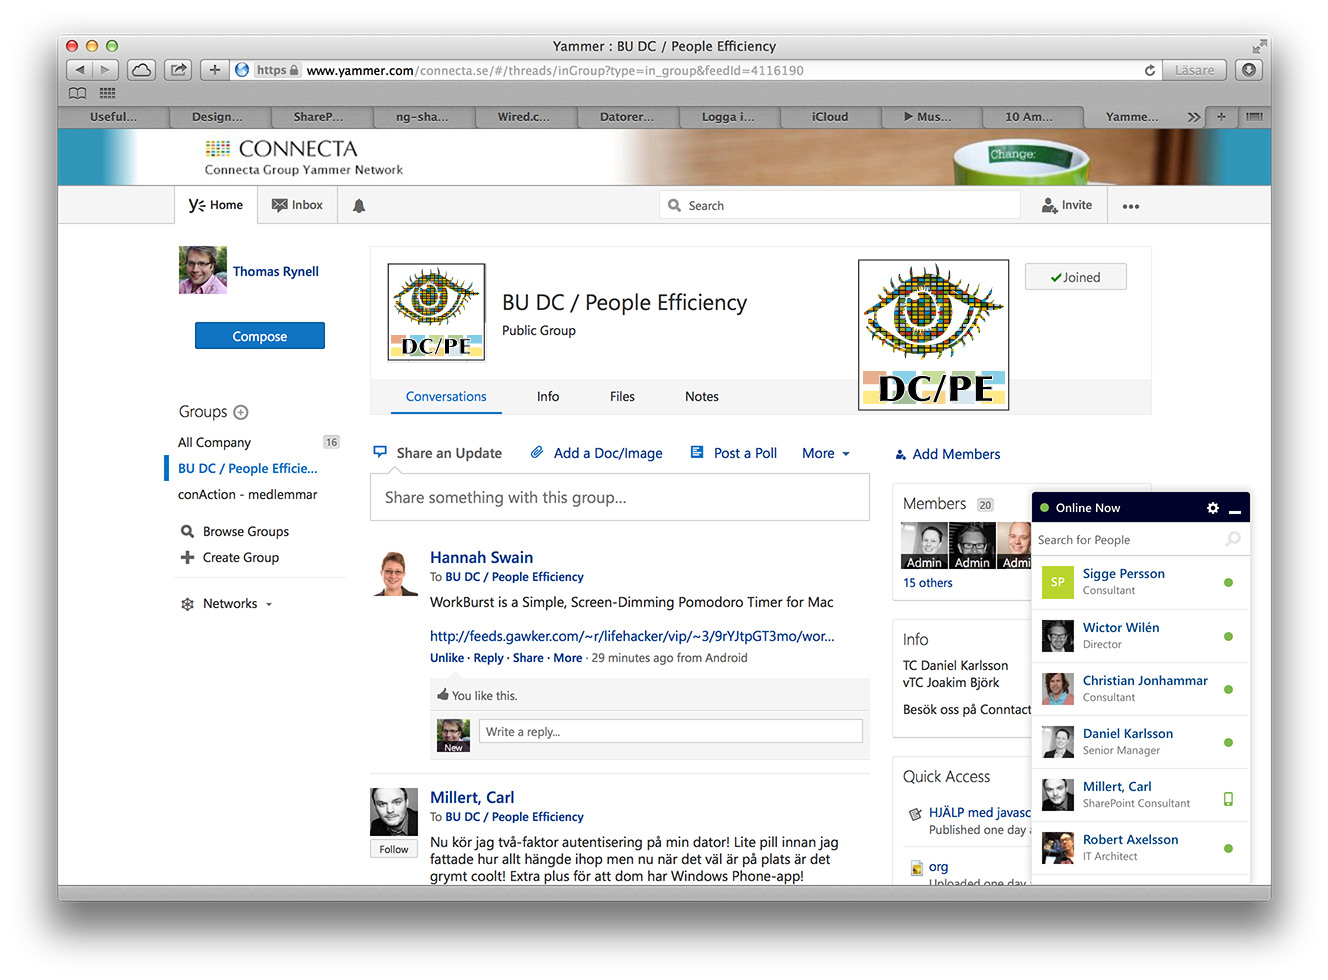The image size is (1328, 980).
Task: Open Online Now panel settings gear
Action: 1213,508
